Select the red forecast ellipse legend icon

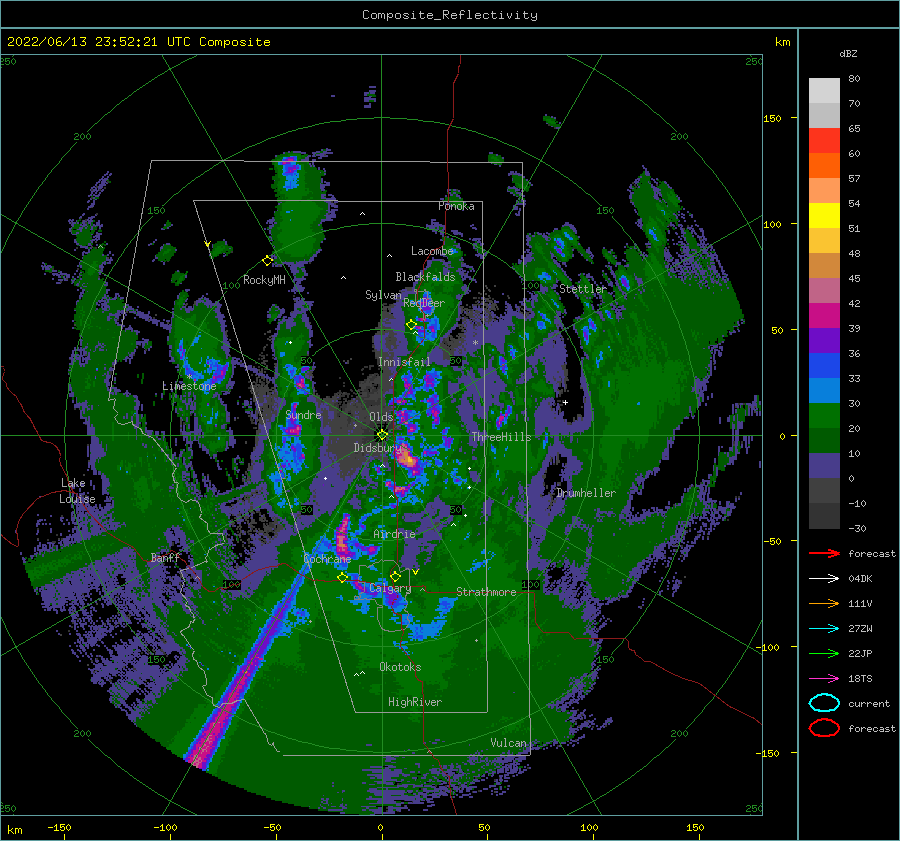coord(824,728)
